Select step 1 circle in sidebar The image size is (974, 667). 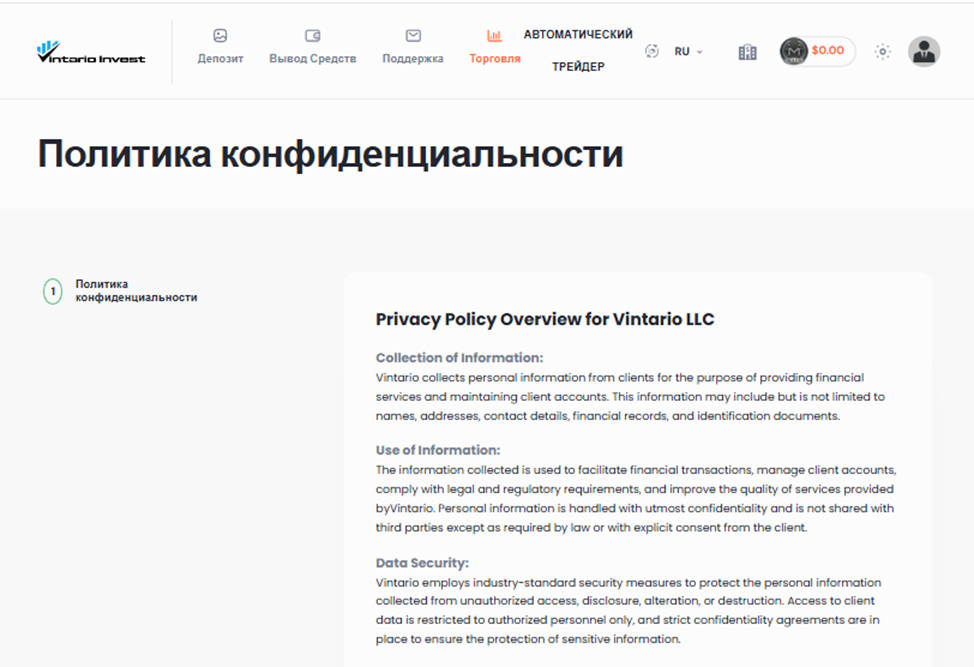[53, 292]
